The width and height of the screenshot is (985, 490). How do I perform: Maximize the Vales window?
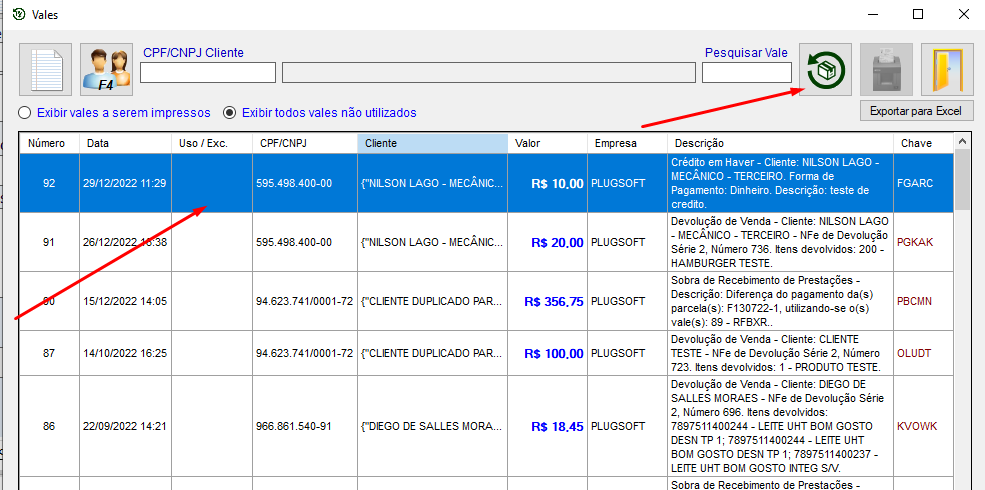point(918,14)
